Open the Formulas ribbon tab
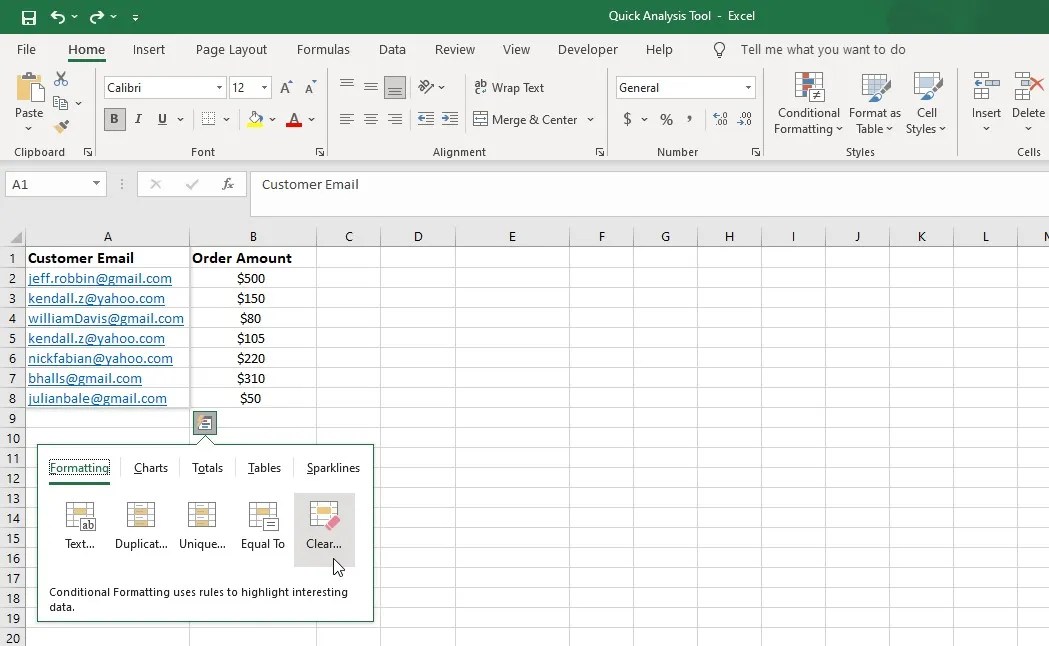This screenshot has width=1049, height=646. (x=323, y=49)
